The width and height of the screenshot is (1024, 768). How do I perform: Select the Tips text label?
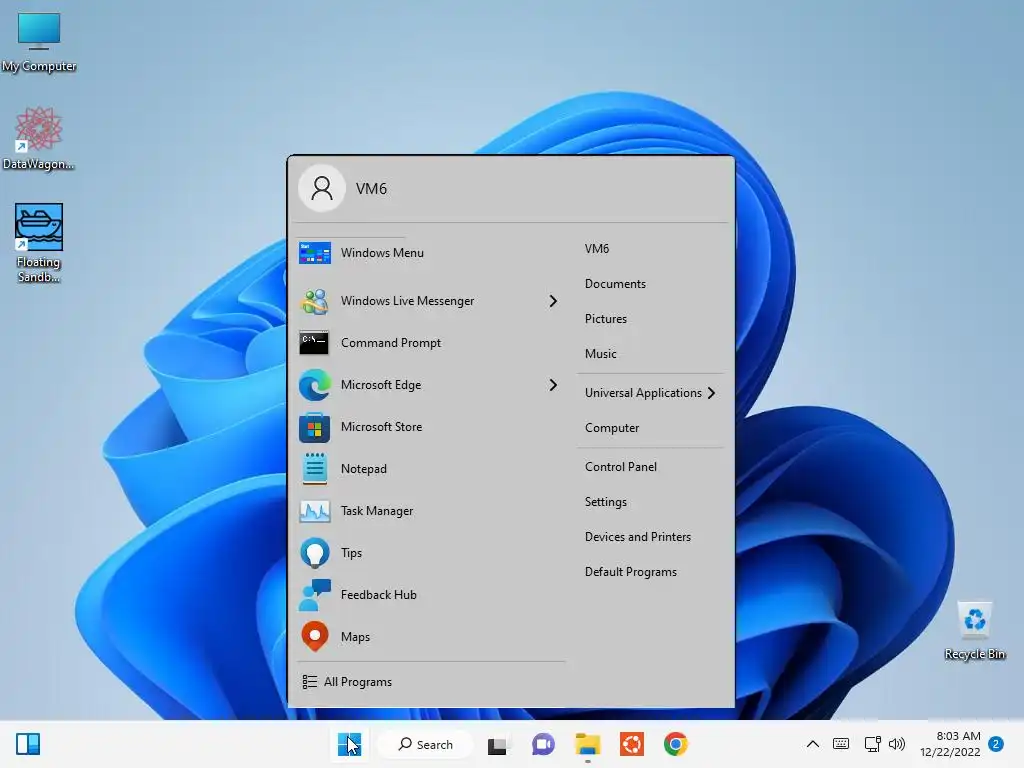[351, 553]
